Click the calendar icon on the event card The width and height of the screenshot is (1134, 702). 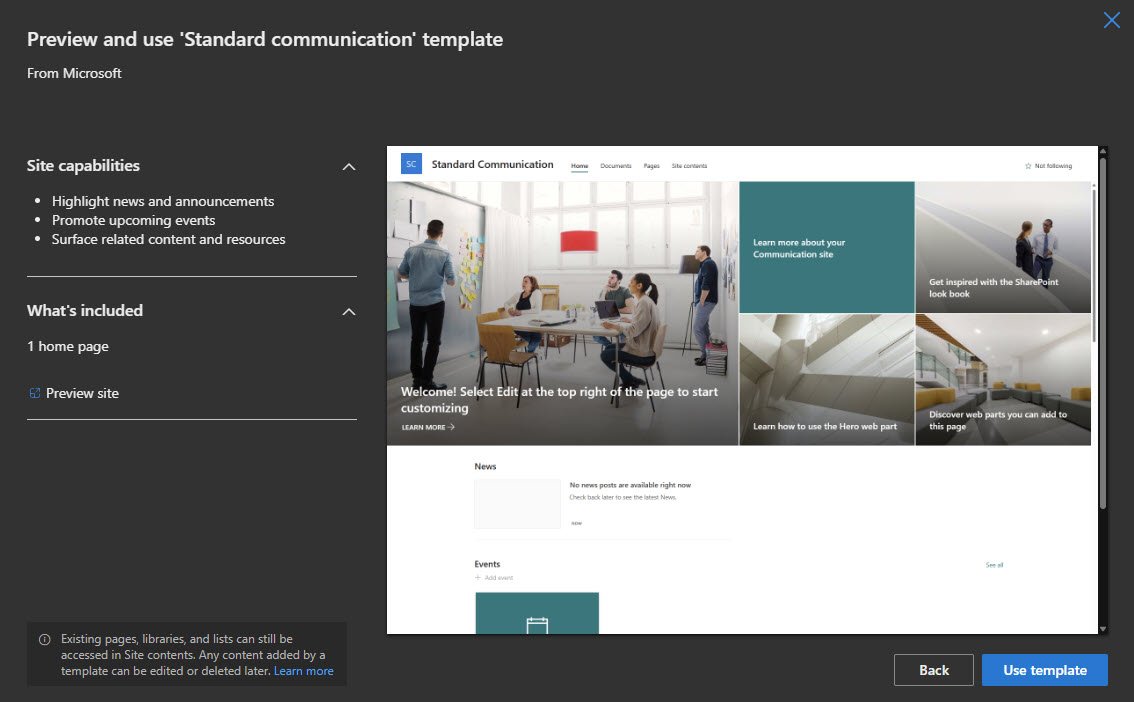tap(537, 625)
